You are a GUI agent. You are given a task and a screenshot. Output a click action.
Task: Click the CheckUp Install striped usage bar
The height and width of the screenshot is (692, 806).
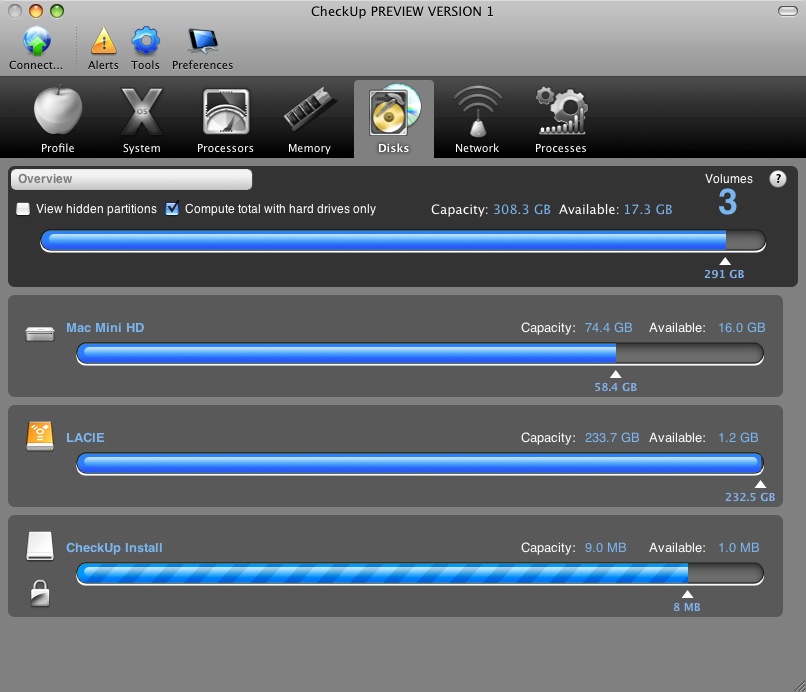click(x=420, y=574)
